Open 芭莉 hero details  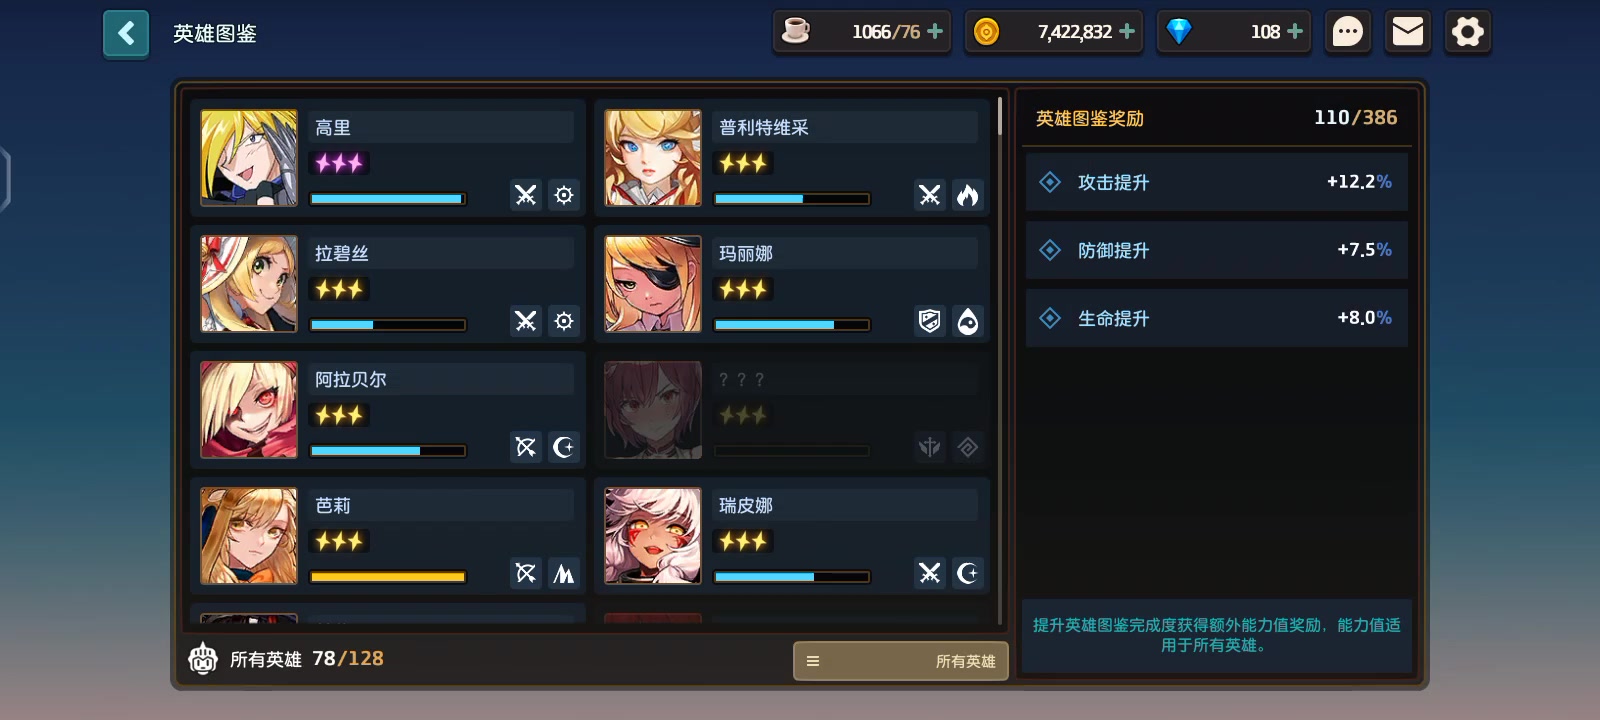(388, 536)
